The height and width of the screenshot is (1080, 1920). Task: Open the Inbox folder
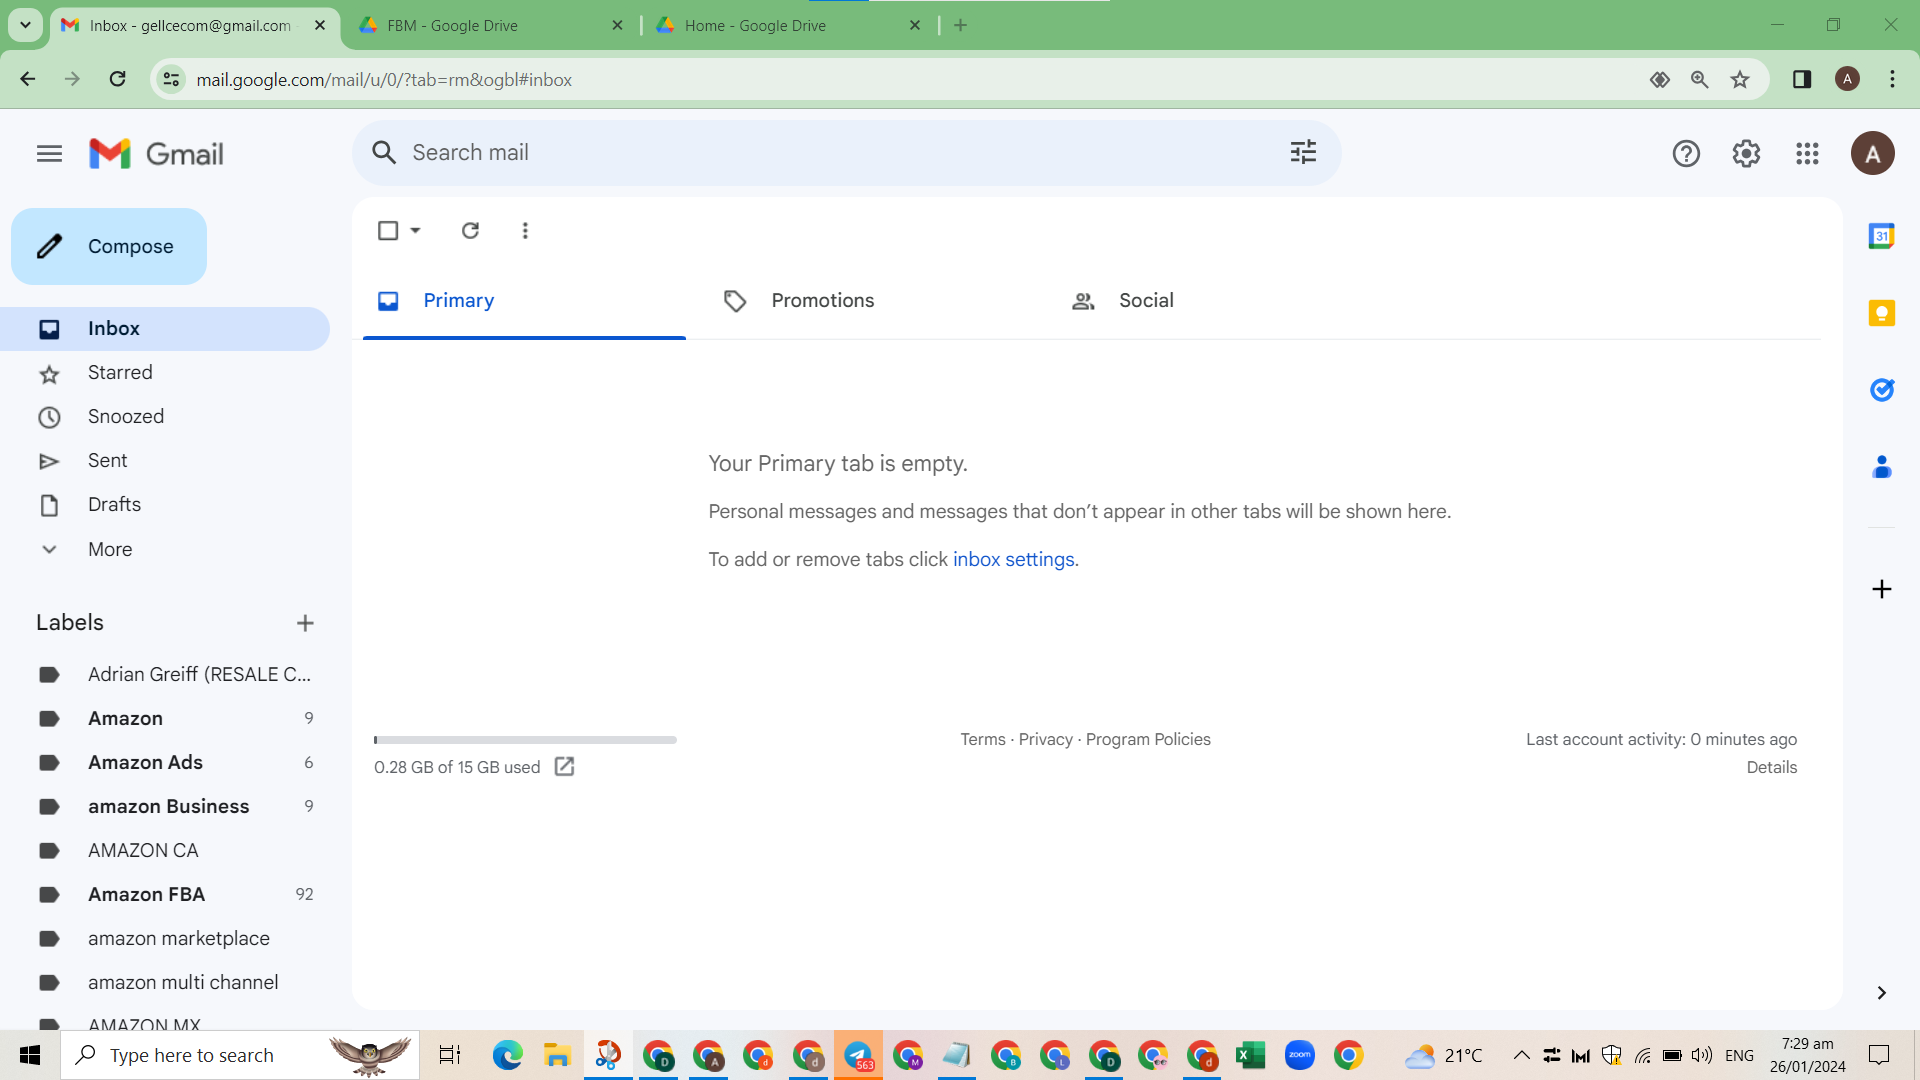(165, 329)
